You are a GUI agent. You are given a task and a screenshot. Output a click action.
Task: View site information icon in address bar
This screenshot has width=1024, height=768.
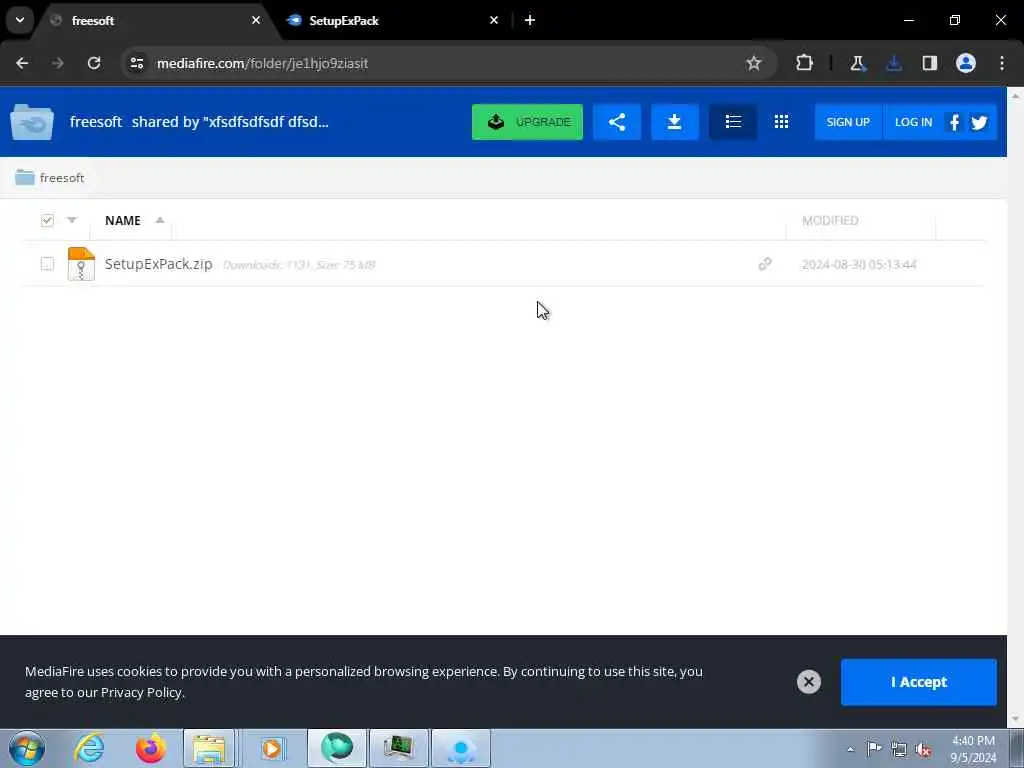136,63
